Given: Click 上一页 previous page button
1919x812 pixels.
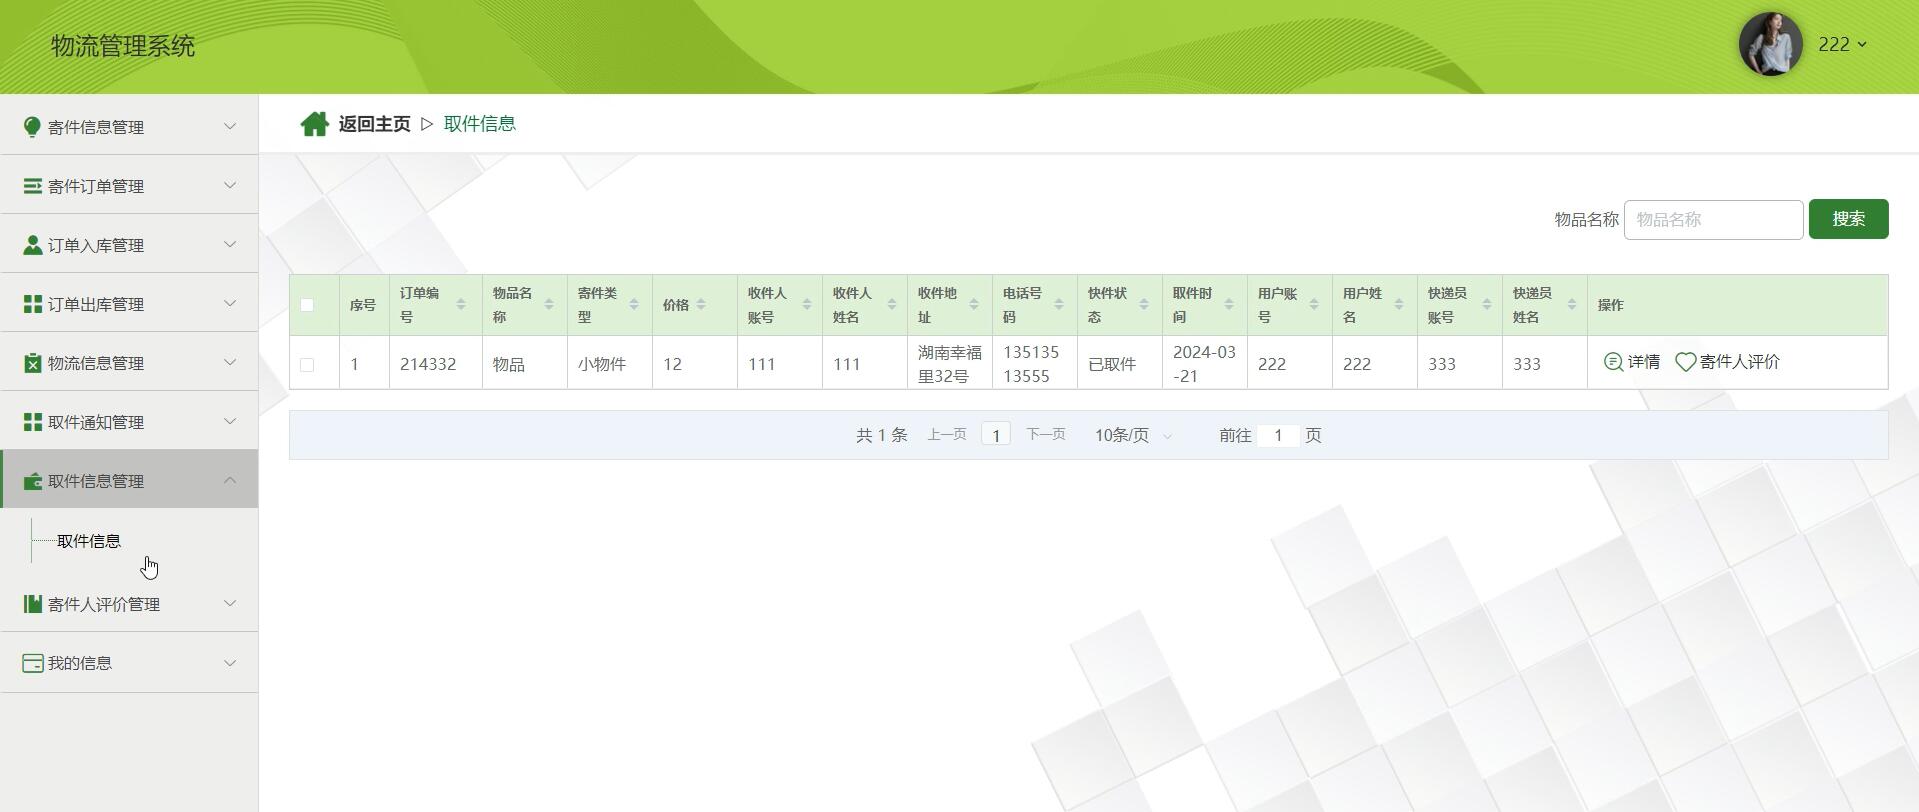Looking at the screenshot, I should pyautogui.click(x=947, y=434).
